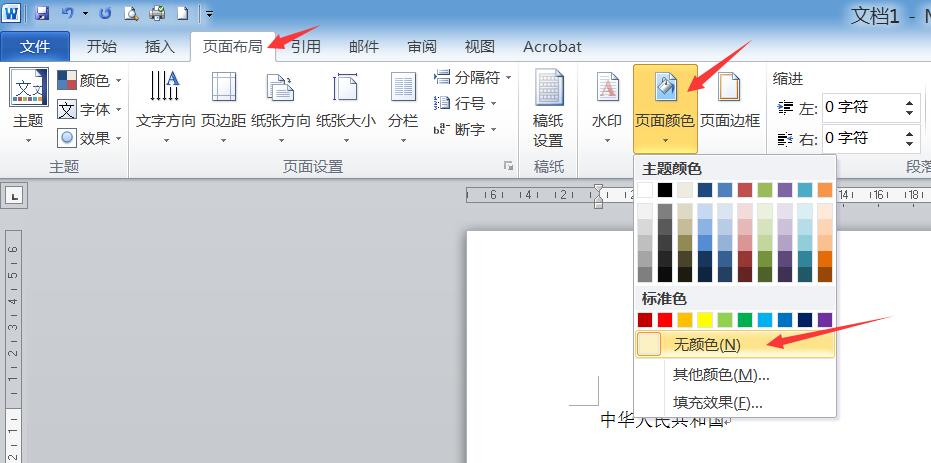Switch to the 审阅 tab
Image resolution: width=931 pixels, height=463 pixels.
(422, 46)
